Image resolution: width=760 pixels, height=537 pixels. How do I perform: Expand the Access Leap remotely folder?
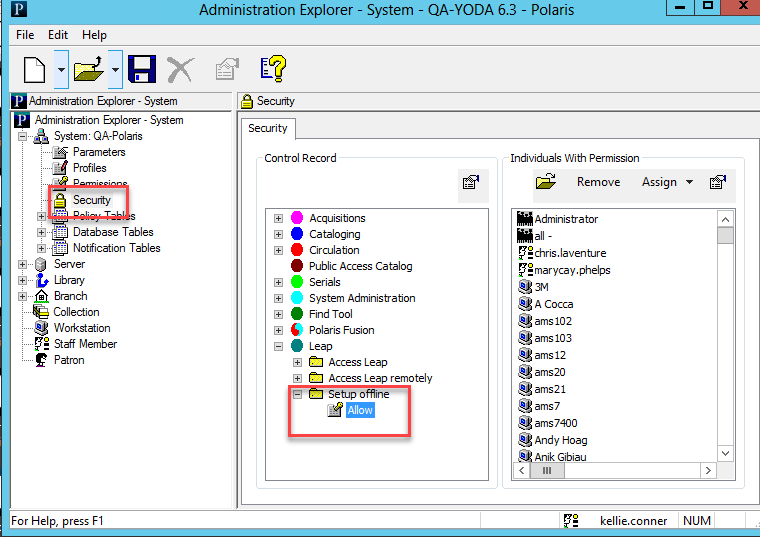coord(298,379)
